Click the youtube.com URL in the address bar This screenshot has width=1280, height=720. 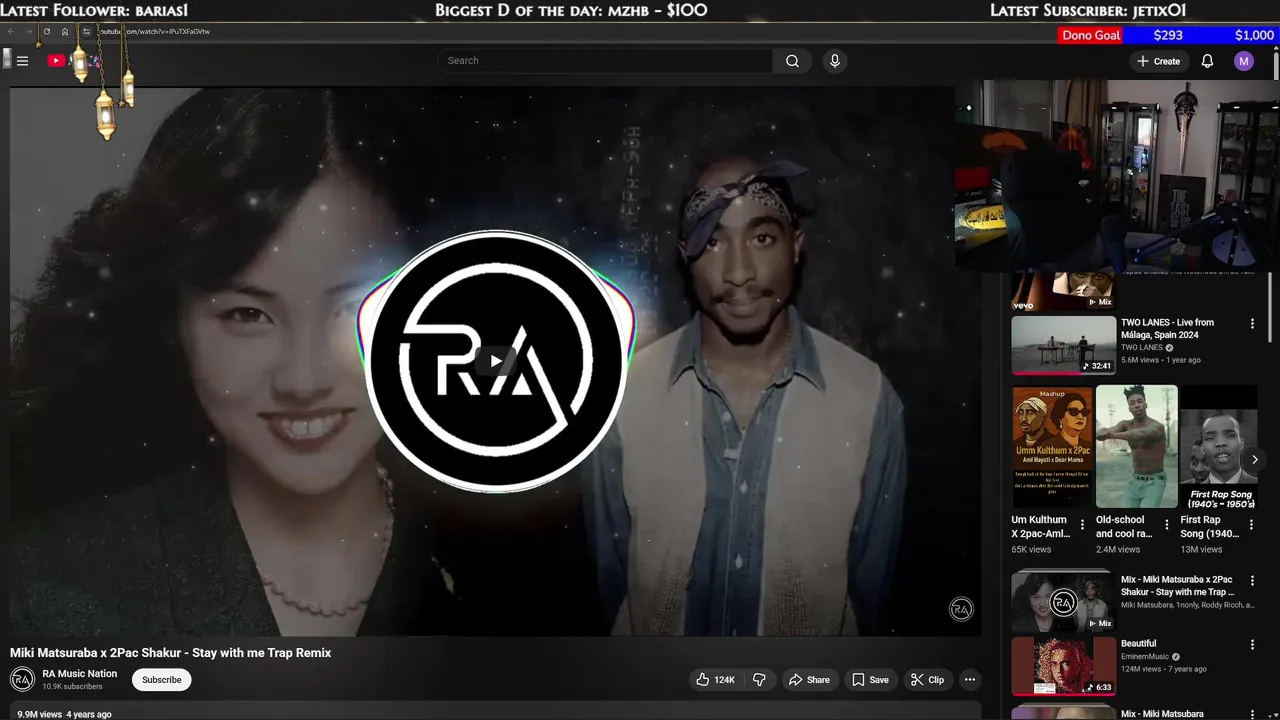point(154,32)
